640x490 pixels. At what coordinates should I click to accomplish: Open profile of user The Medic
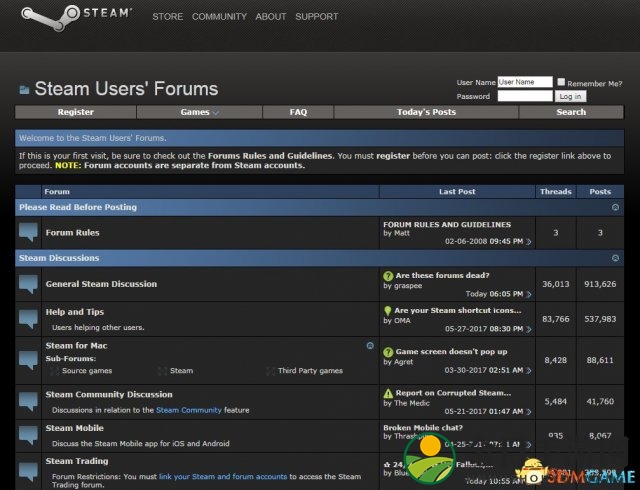[x=412, y=403]
